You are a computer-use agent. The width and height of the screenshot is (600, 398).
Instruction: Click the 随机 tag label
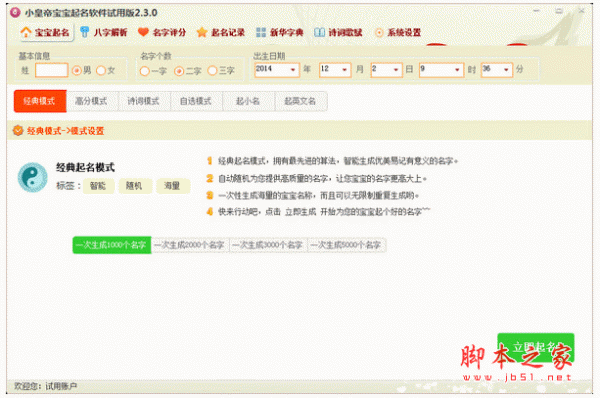[135, 186]
